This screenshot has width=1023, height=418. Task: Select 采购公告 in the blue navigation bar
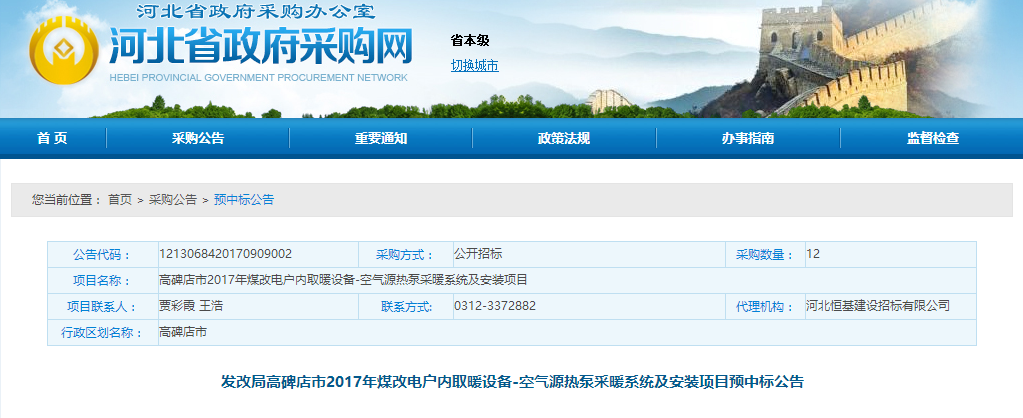coord(198,138)
